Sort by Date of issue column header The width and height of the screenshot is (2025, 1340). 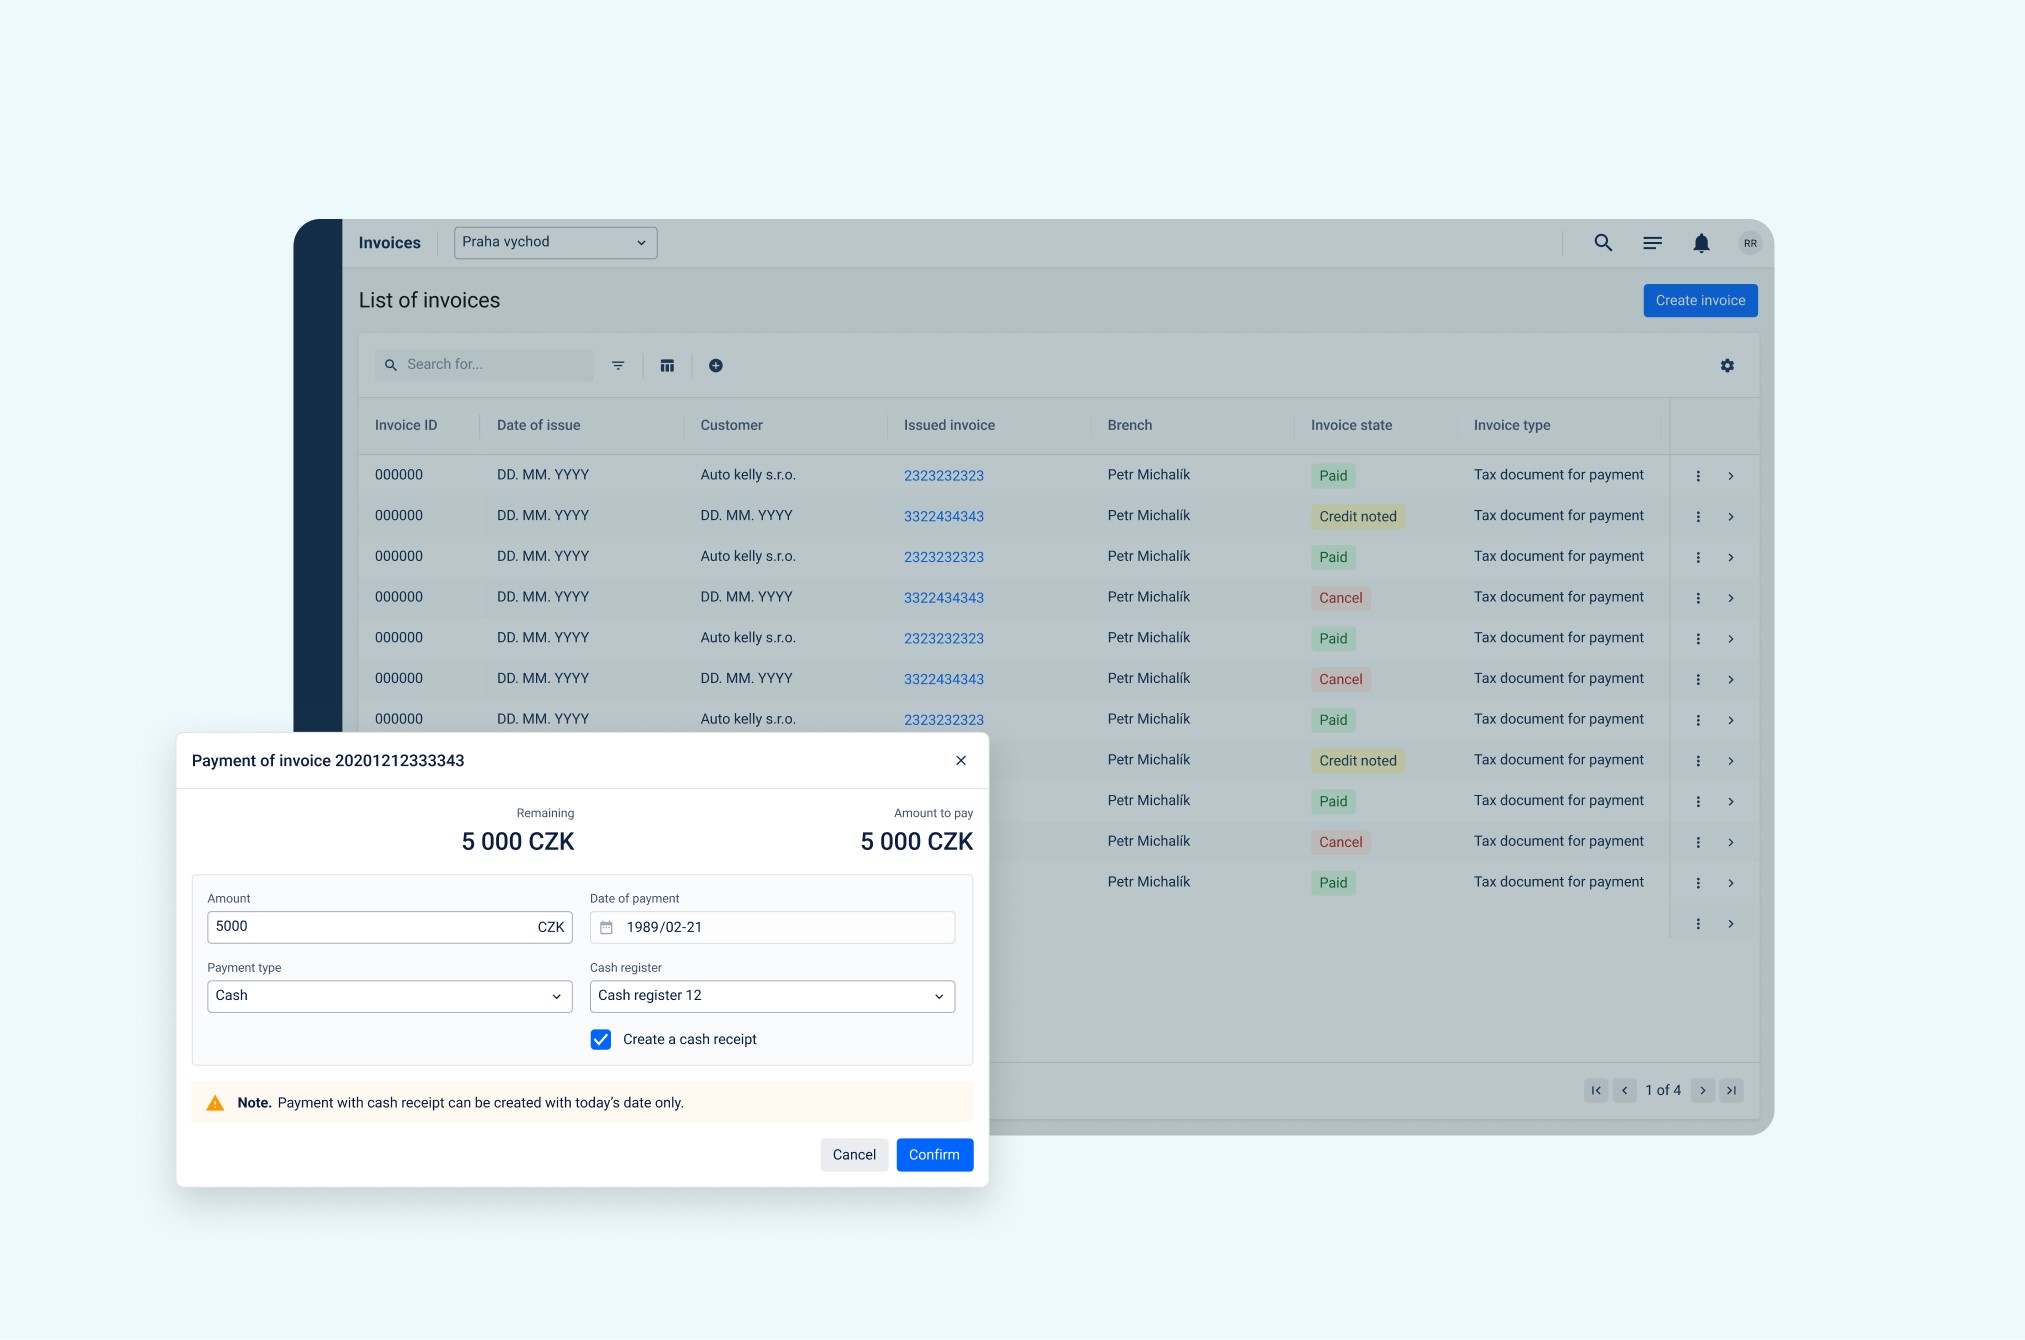click(539, 425)
